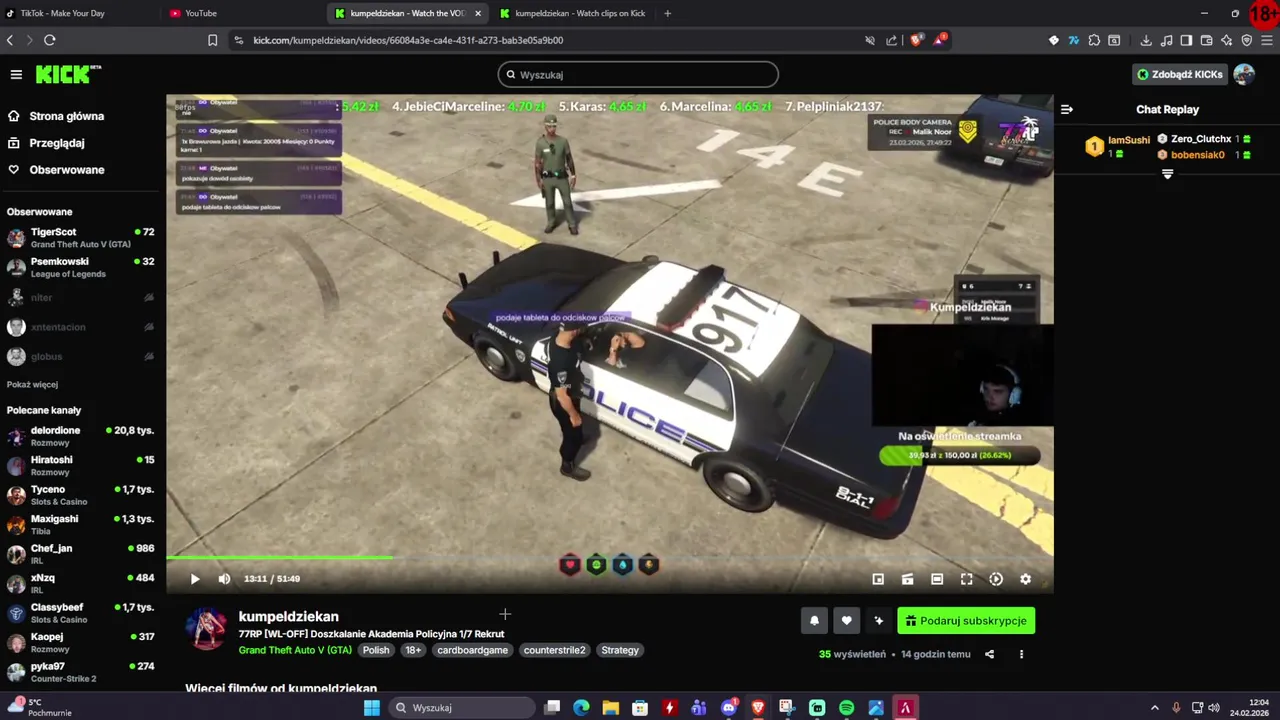Image resolution: width=1280 pixels, height=720 pixels.
Task: Open a new browser tab
Action: coord(667,13)
